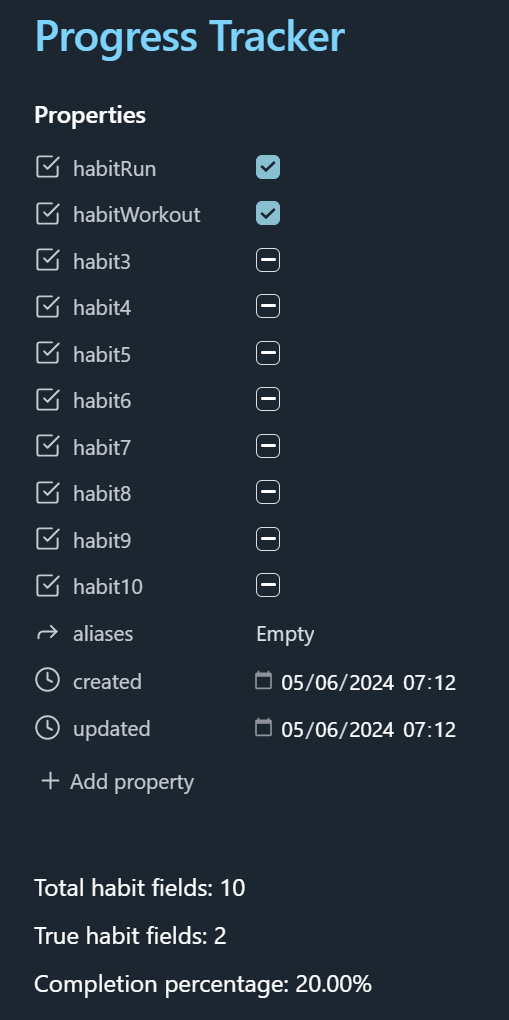Click the Add property button
Viewport: 509px width, 1020px height.
[x=118, y=781]
